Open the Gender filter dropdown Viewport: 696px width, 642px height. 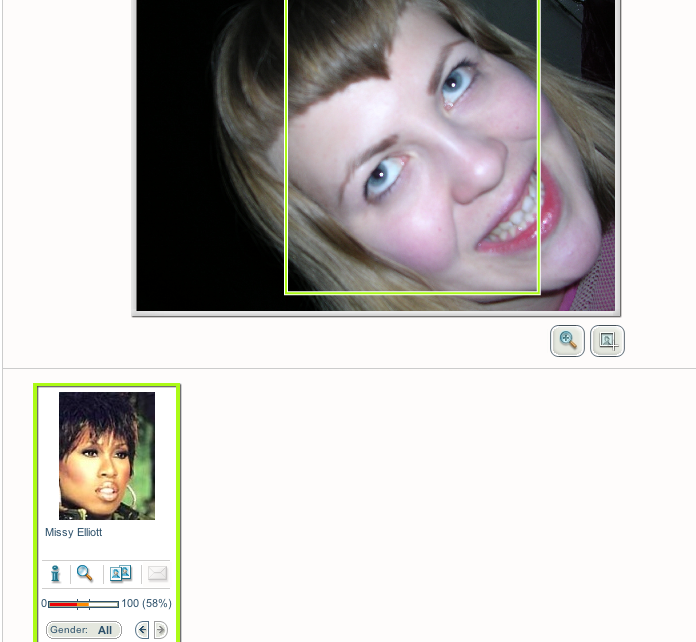pyautogui.click(x=83, y=630)
